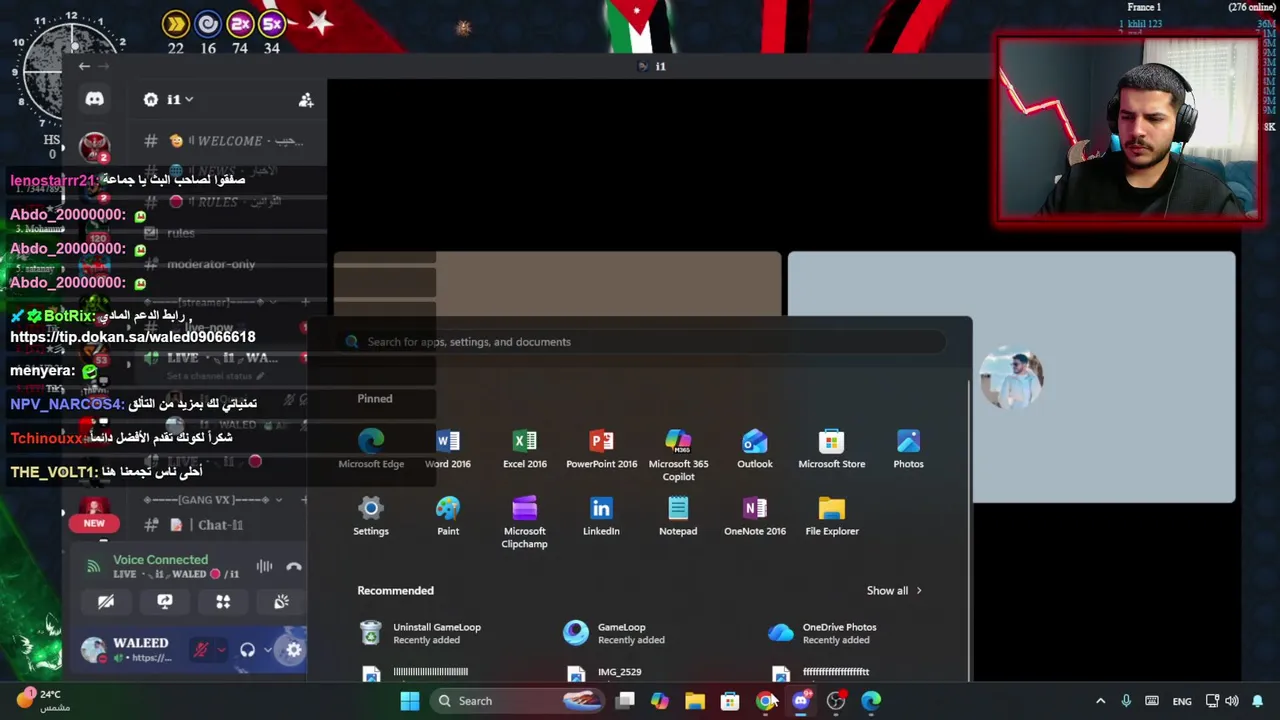Open Microsoft Edge from pinned apps
Image resolution: width=1280 pixels, height=720 pixels.
(x=371, y=449)
